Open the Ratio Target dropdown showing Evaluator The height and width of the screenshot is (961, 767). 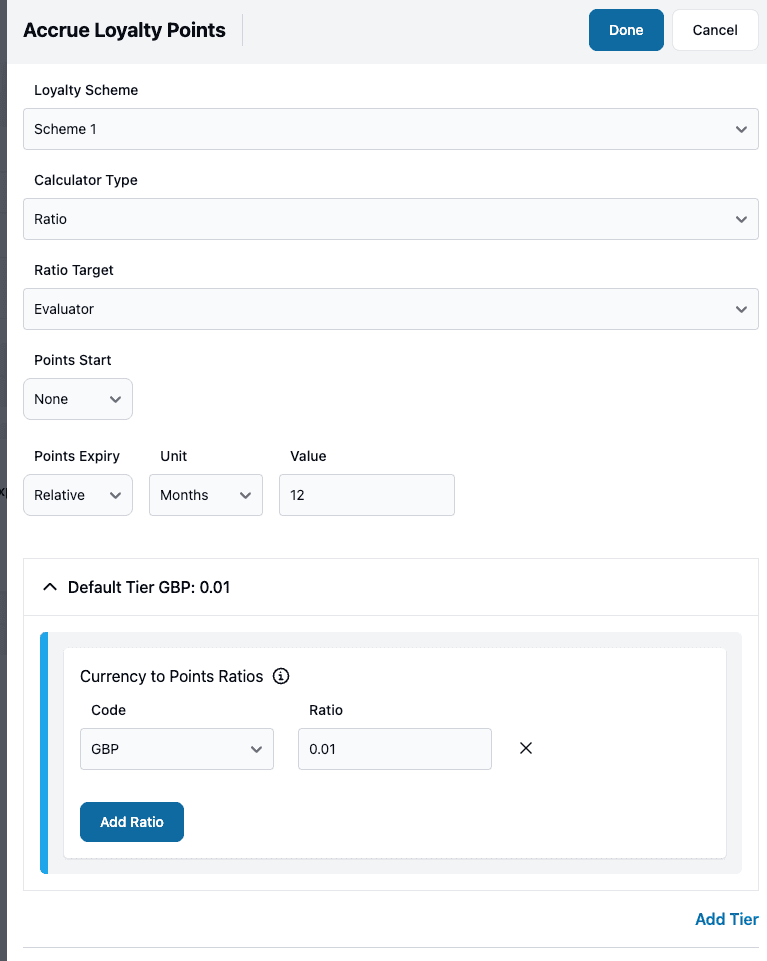click(390, 309)
